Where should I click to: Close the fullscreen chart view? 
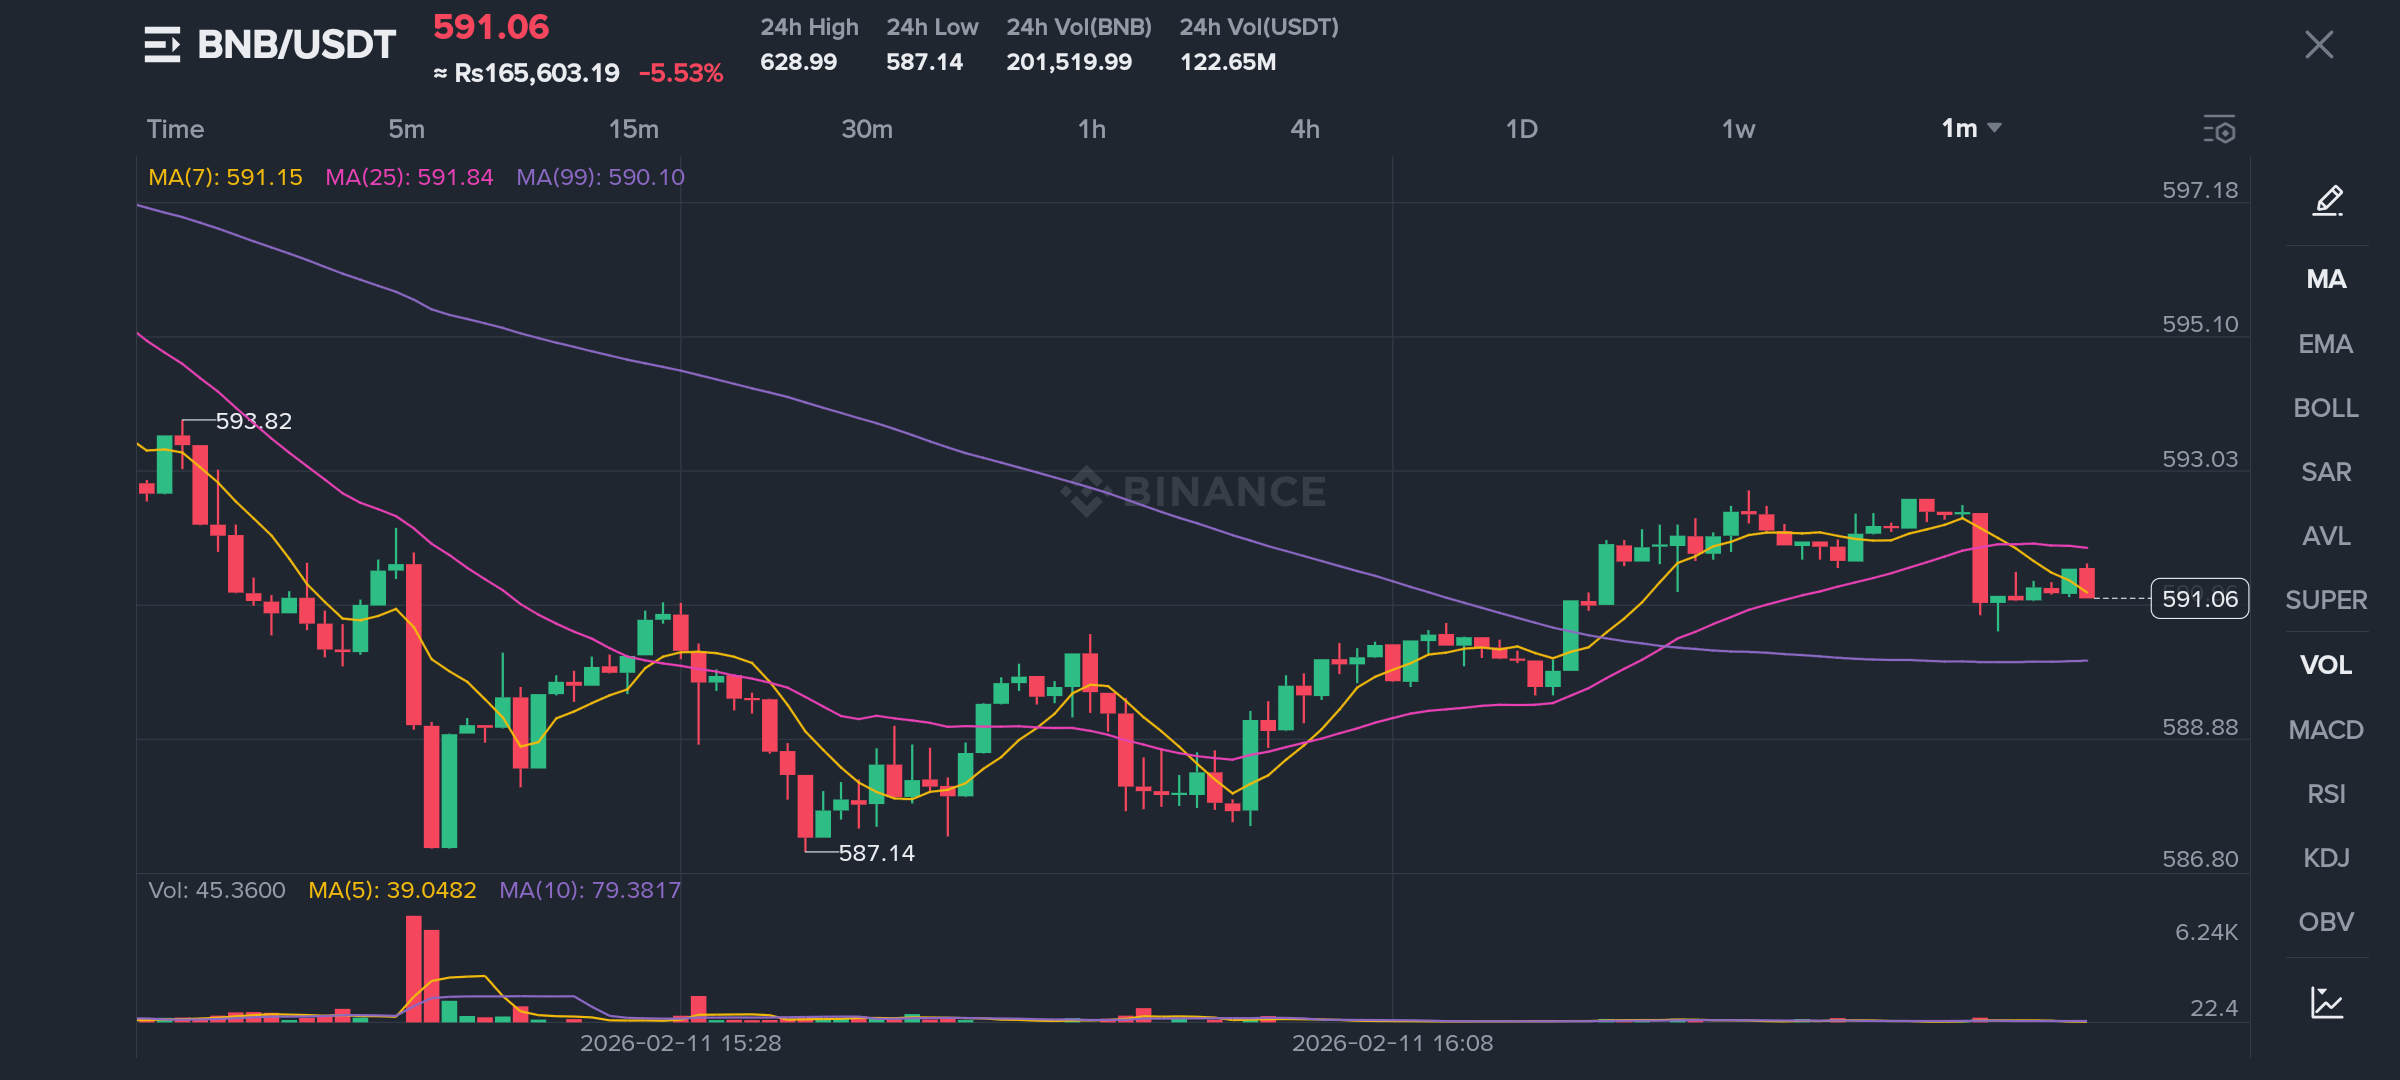point(2318,45)
